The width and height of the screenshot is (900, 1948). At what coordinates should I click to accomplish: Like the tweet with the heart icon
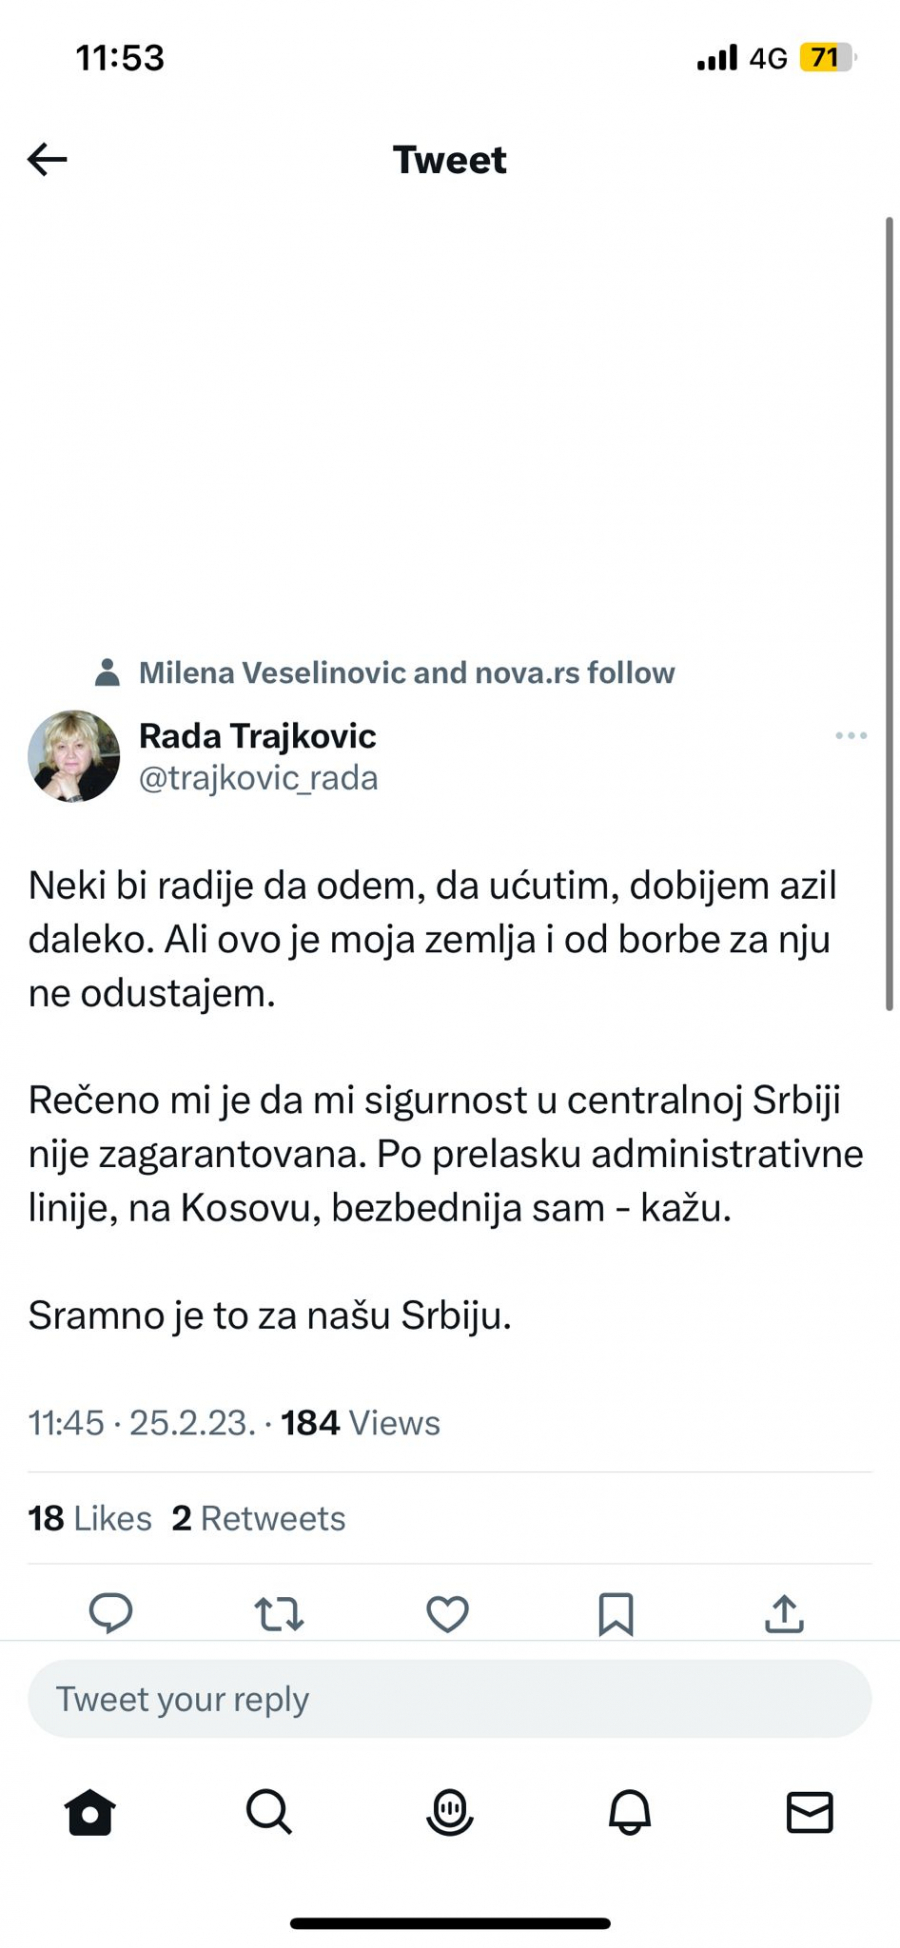[x=447, y=1612]
